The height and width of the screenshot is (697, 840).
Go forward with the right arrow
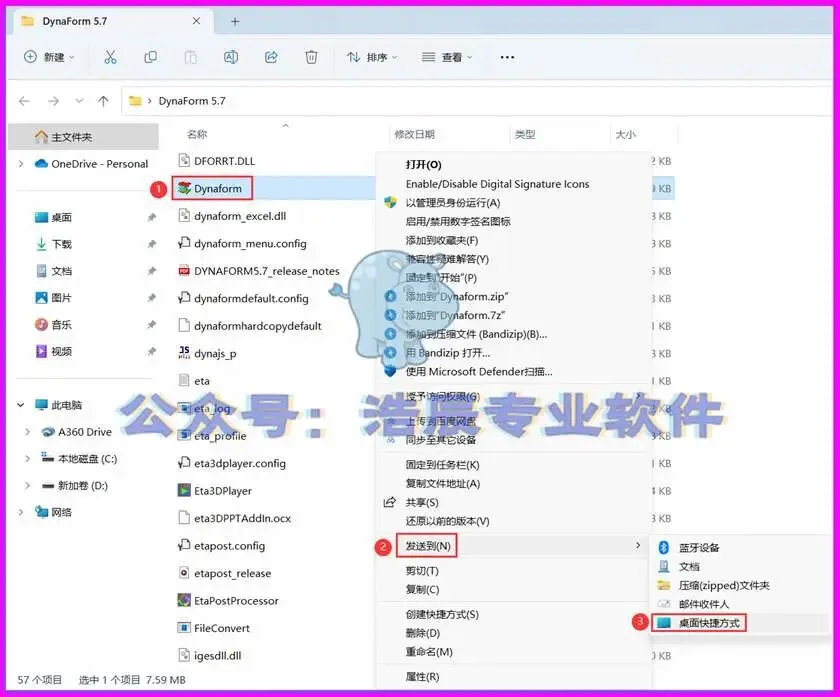(x=54, y=101)
